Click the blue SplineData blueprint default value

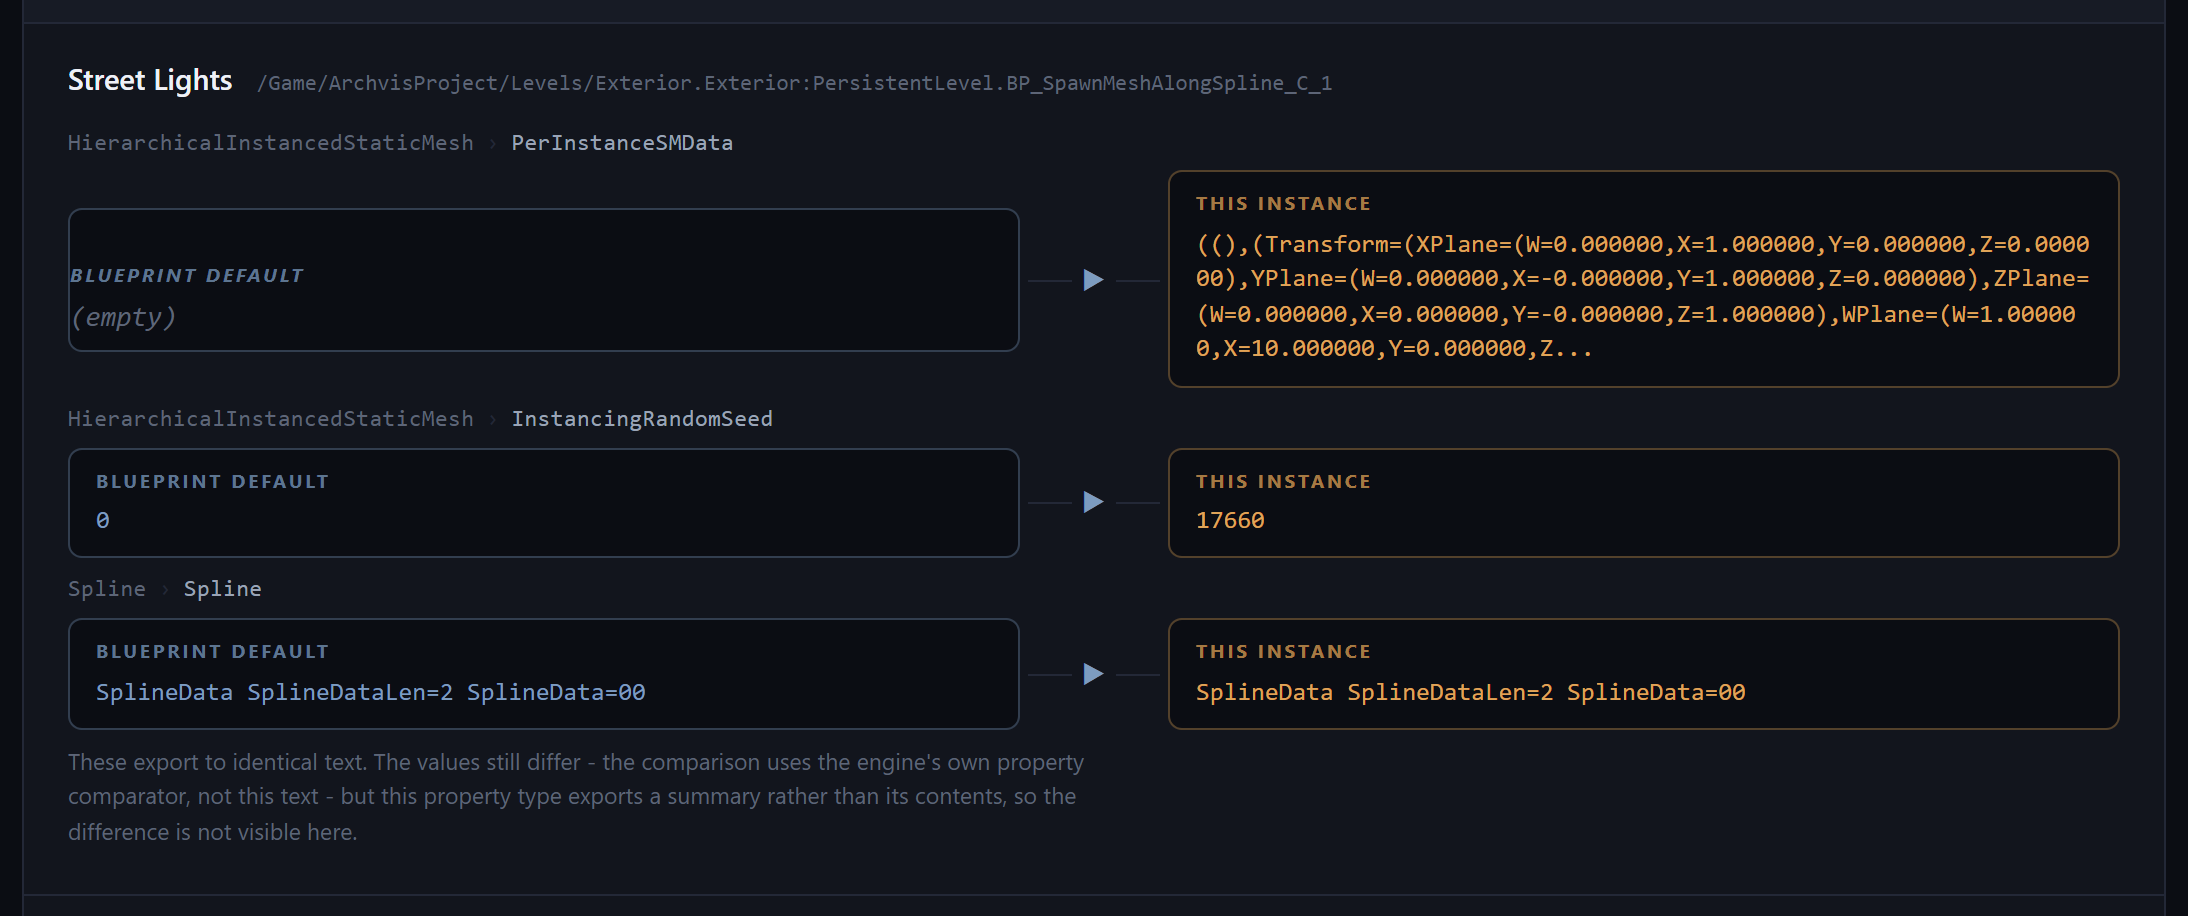(371, 692)
